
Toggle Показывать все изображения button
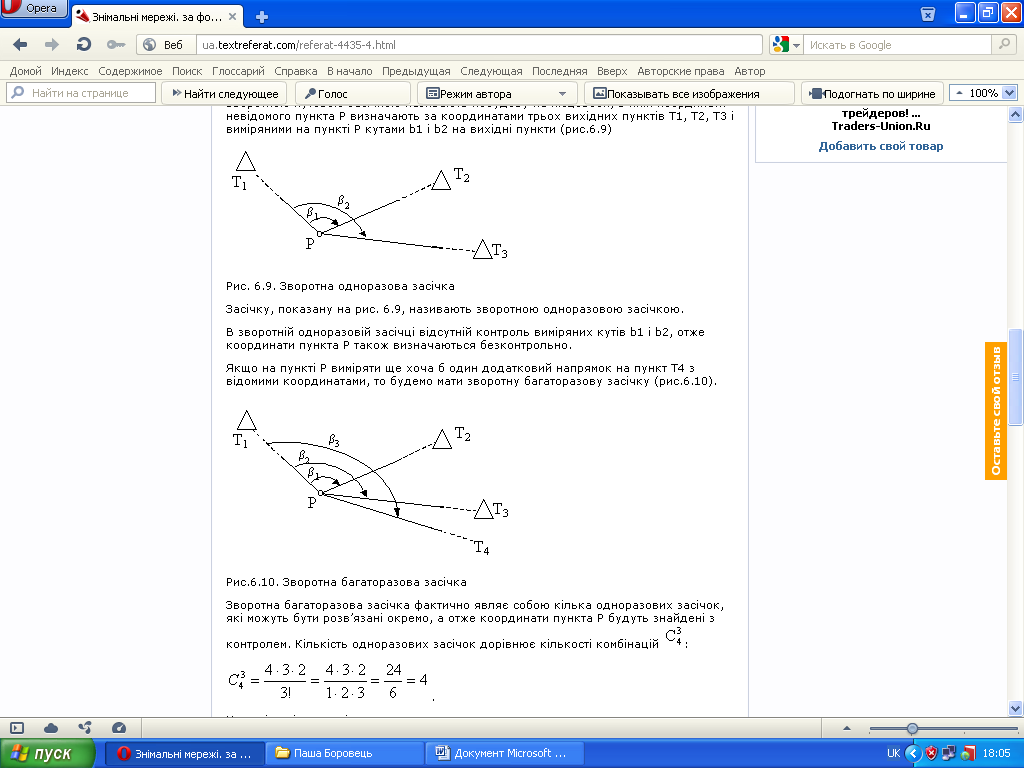tap(689, 93)
